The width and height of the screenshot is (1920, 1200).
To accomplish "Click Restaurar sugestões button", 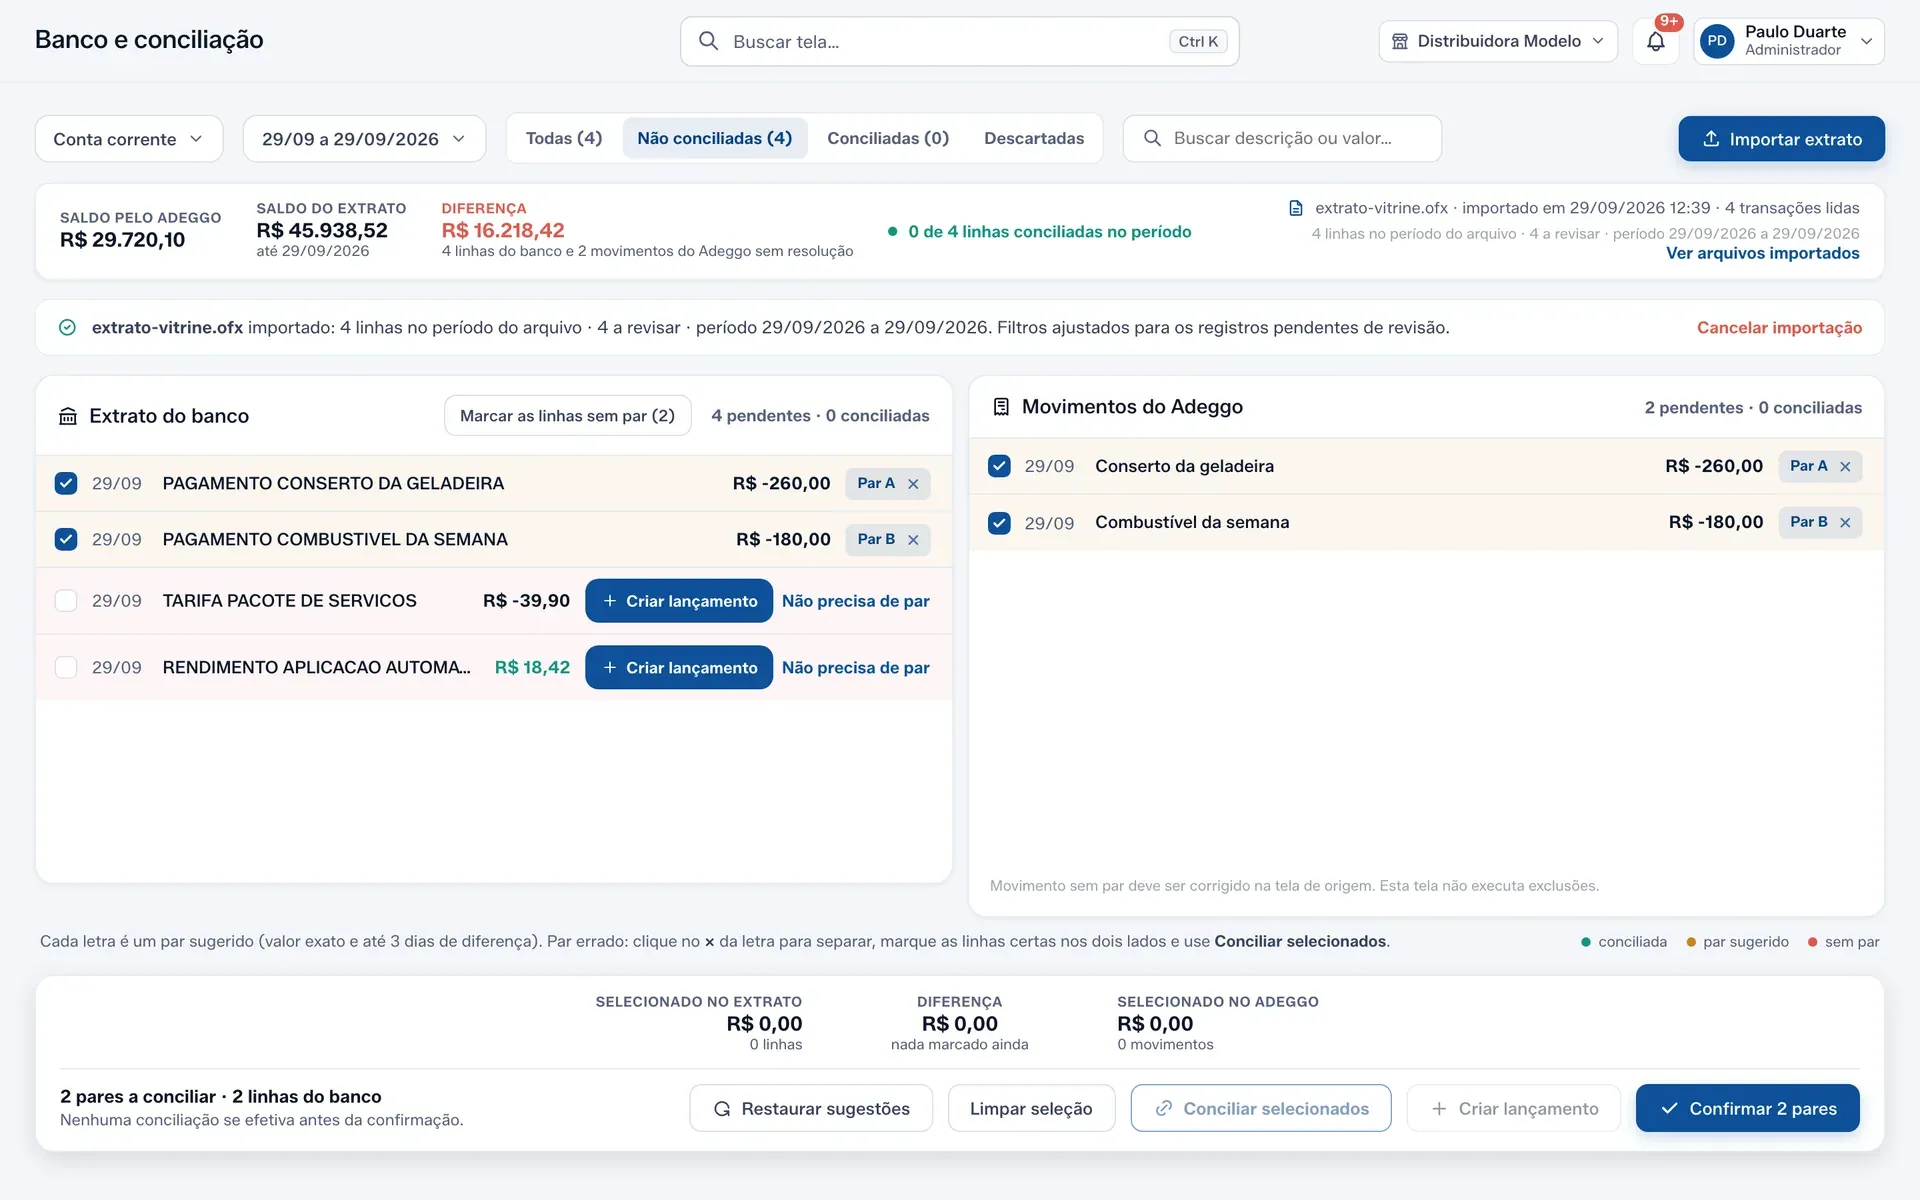I will coord(811,1108).
